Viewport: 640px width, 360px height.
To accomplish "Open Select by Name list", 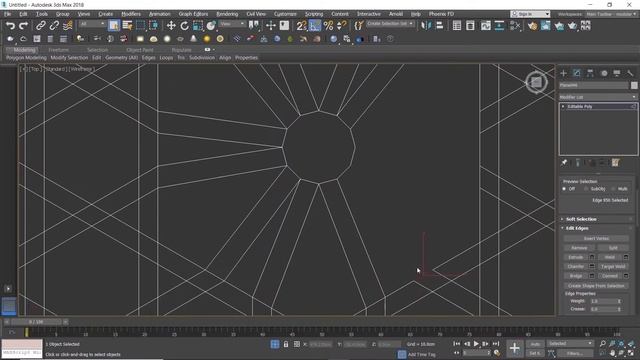I will coord(127,26).
